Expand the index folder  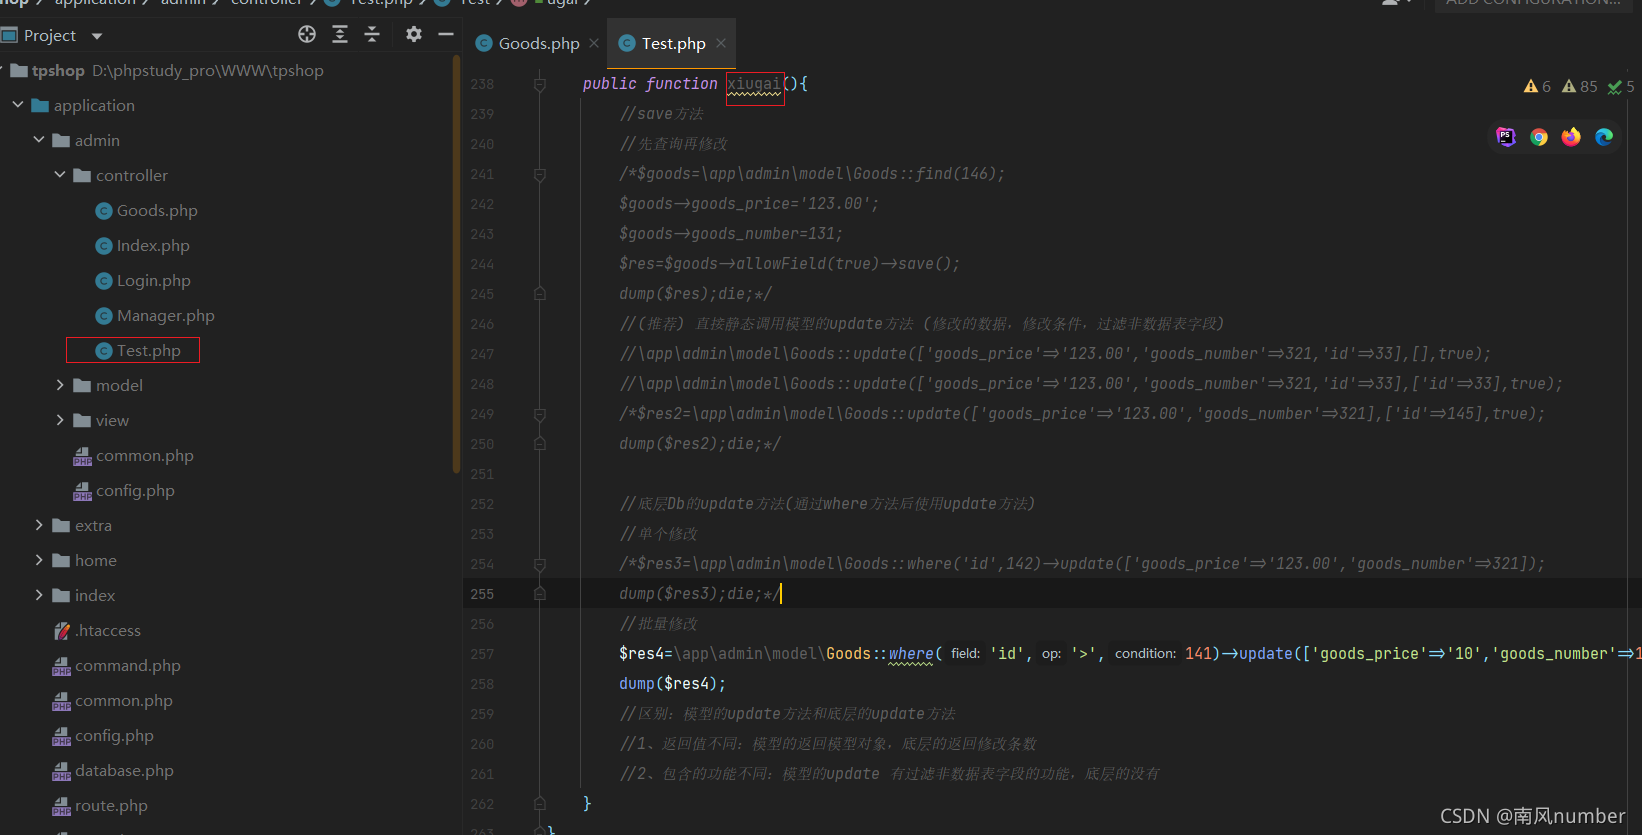pyautogui.click(x=39, y=595)
